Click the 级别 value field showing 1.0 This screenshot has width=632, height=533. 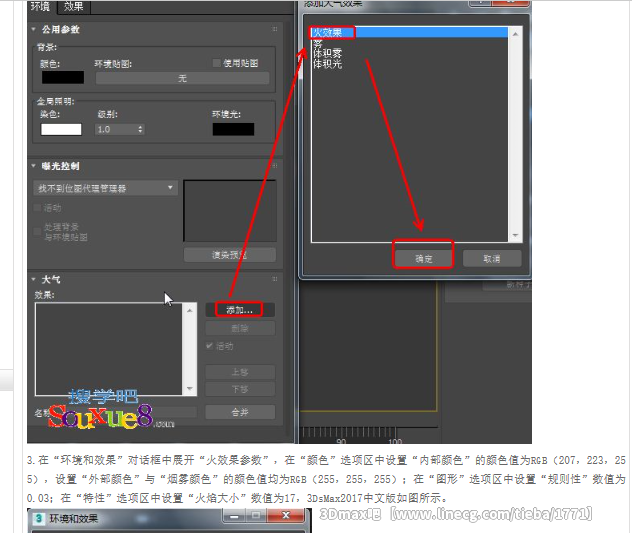[116, 129]
